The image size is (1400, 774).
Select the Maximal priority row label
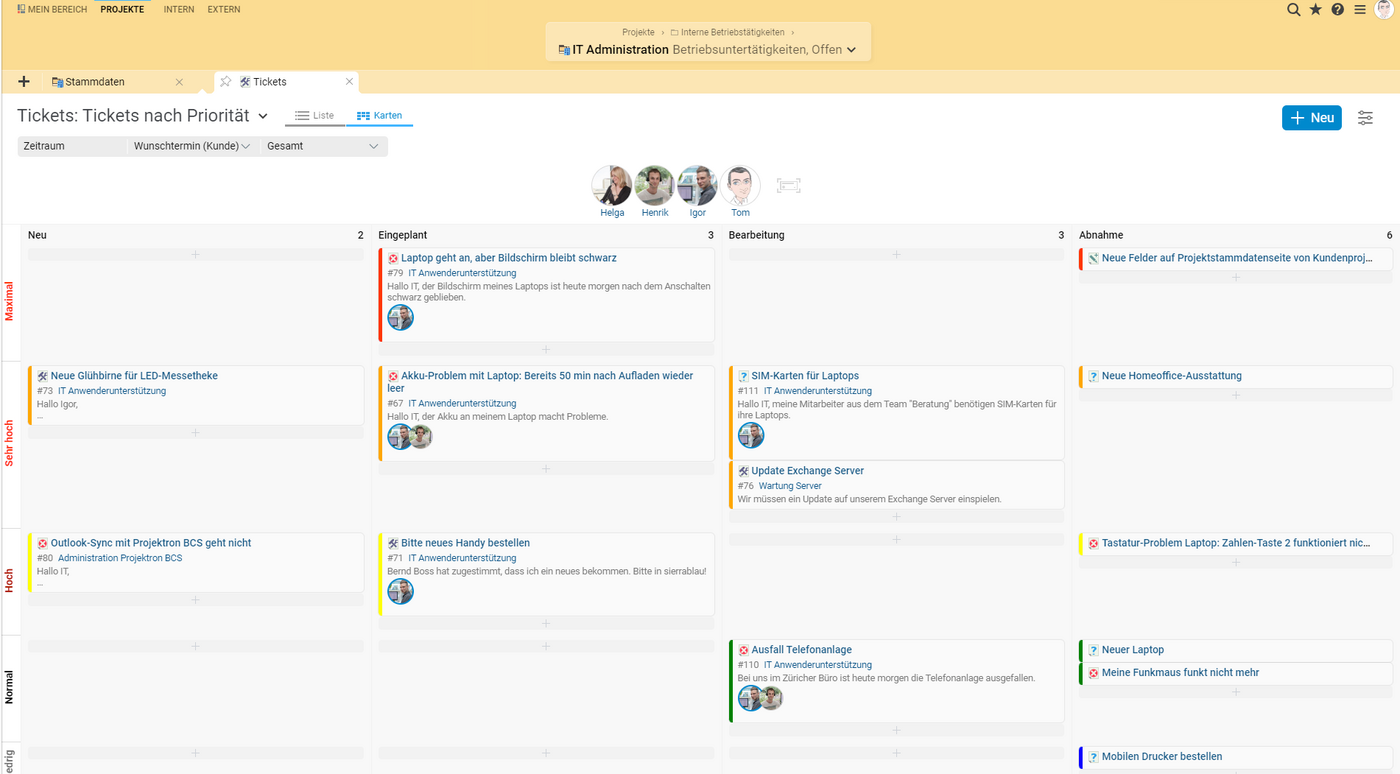click(9, 301)
